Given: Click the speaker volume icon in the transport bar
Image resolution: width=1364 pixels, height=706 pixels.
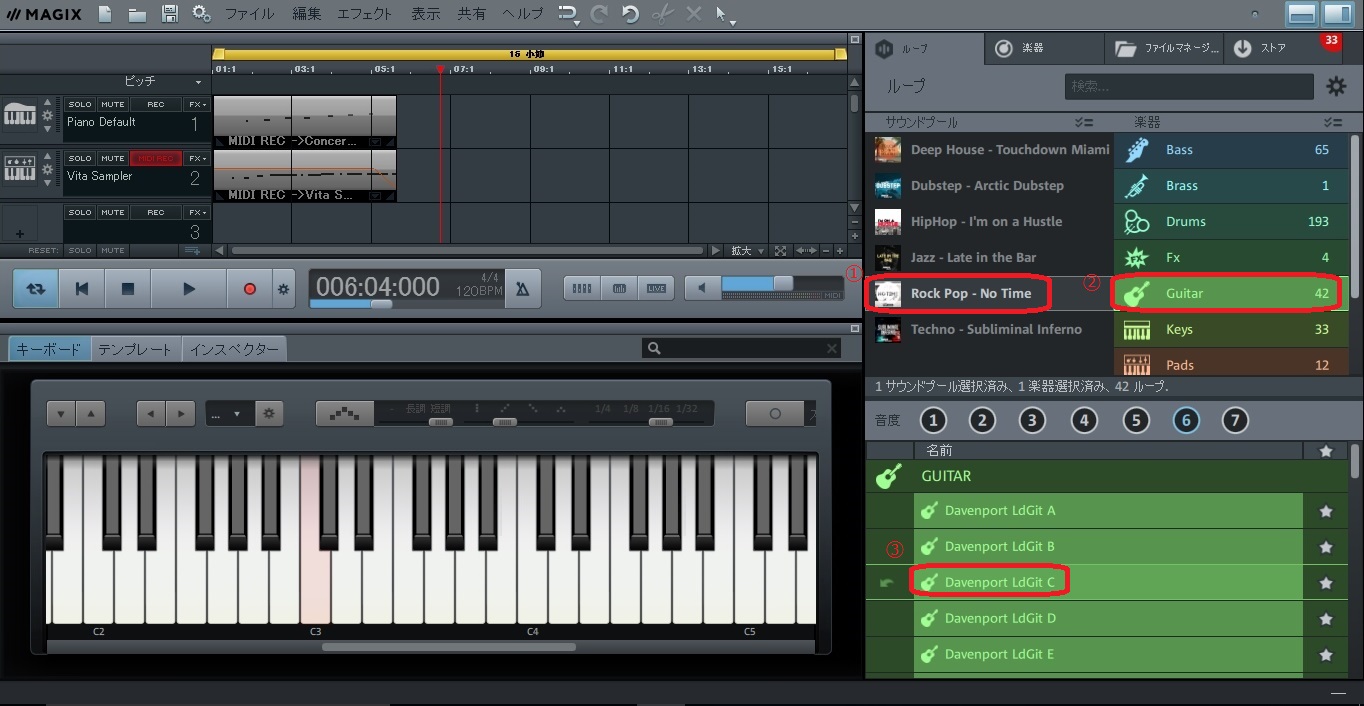Looking at the screenshot, I should coord(702,288).
